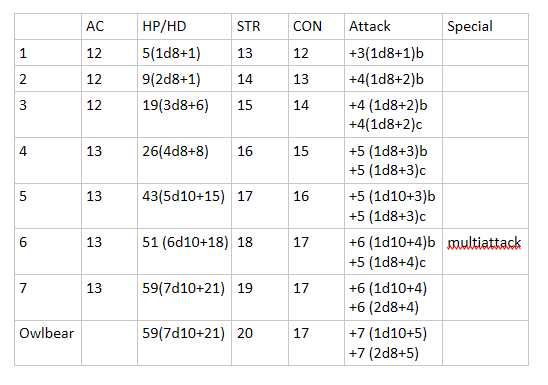This screenshot has height=385, width=548.
Task: Click the CON column header
Action: tap(317, 27)
